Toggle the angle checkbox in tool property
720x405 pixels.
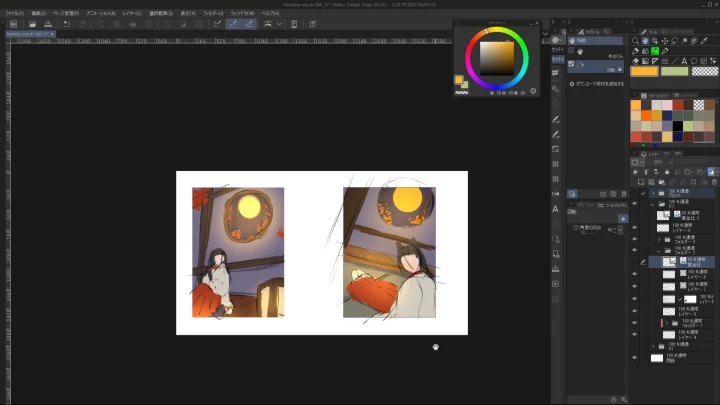pos(576,228)
